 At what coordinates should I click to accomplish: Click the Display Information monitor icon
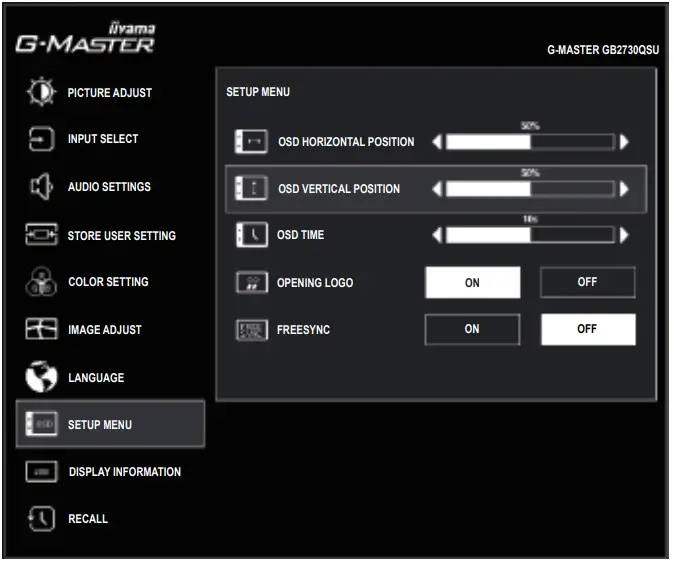[x=41, y=472]
